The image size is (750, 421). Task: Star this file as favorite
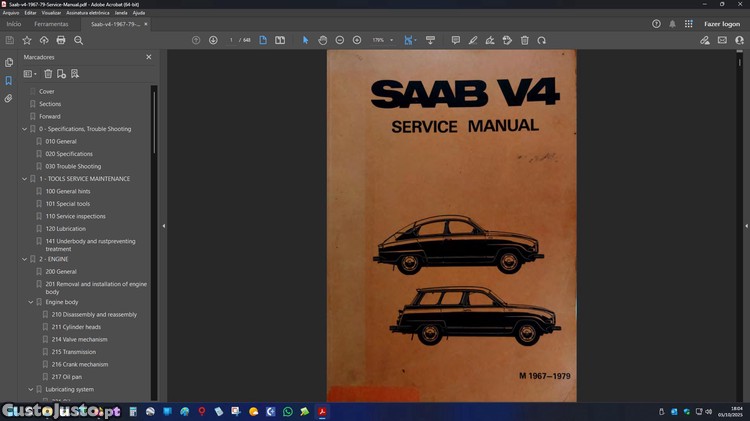27,40
